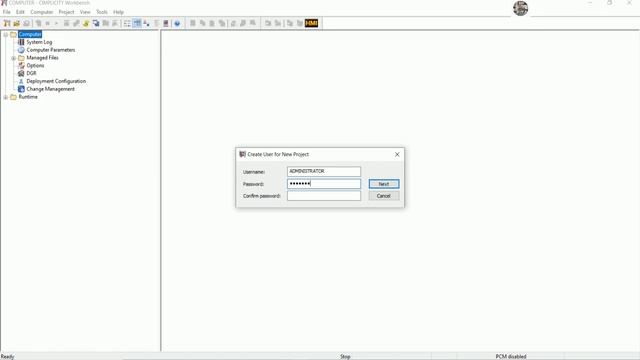Select the Computer Parameters globe icon
Viewport: 640px width, 360px height.
[x=21, y=50]
